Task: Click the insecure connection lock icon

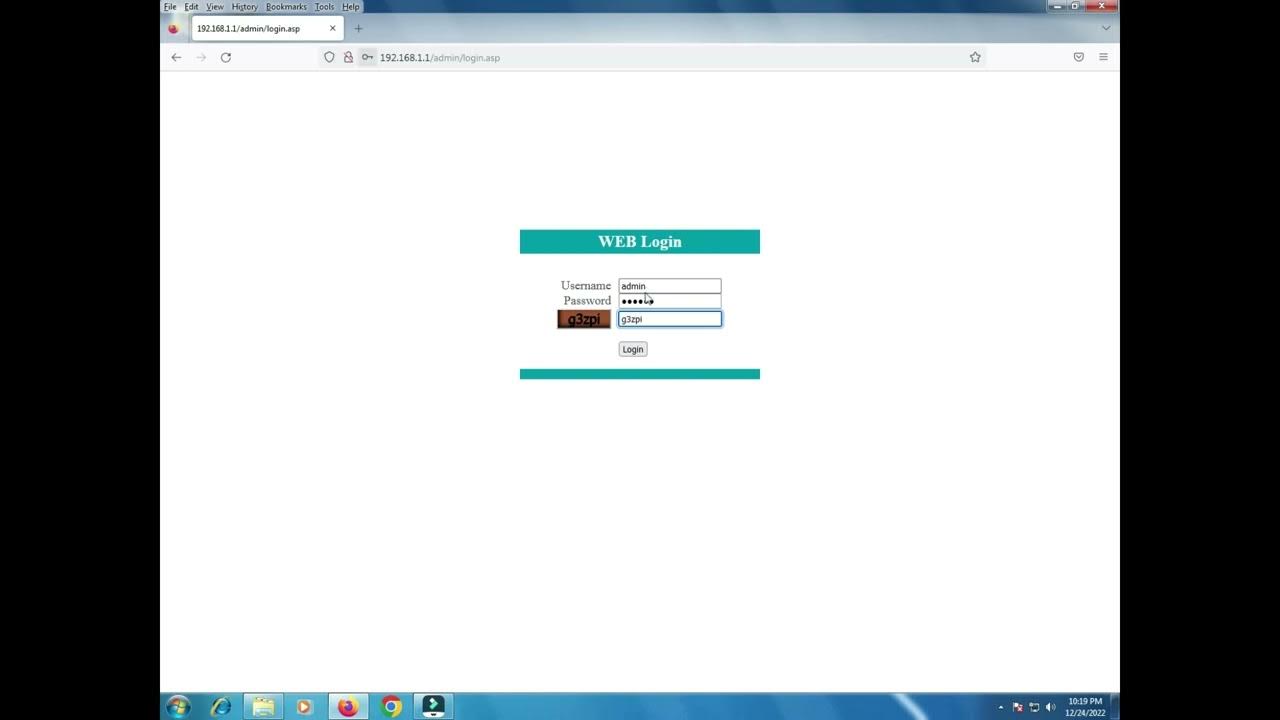Action: [348, 57]
